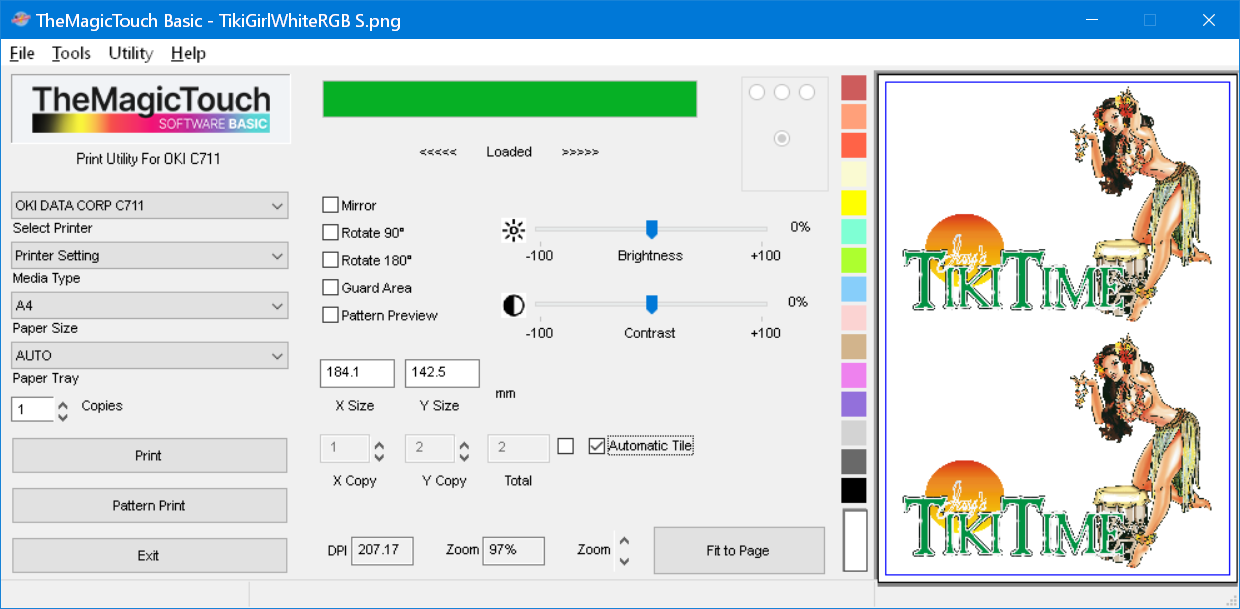Viewport: 1240px width, 609px height.
Task: Open the Select Printer dropdown
Action: [x=150, y=205]
